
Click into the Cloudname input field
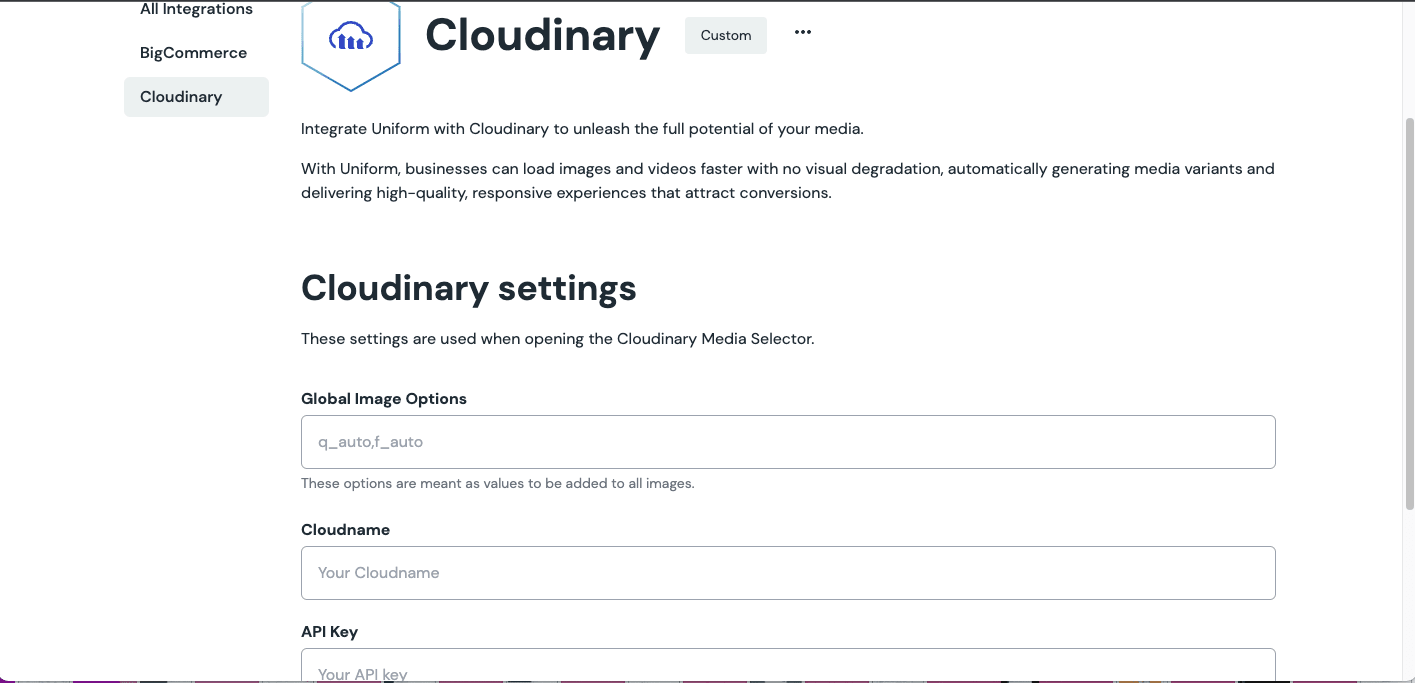(x=788, y=573)
